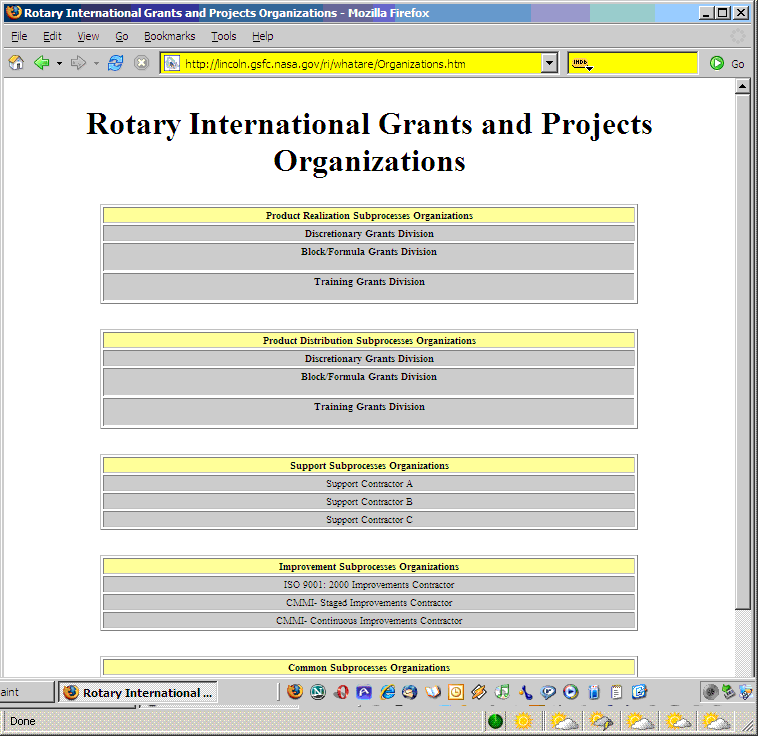Click the Home toolbar icon
The height and width of the screenshot is (736, 758).
point(16,63)
